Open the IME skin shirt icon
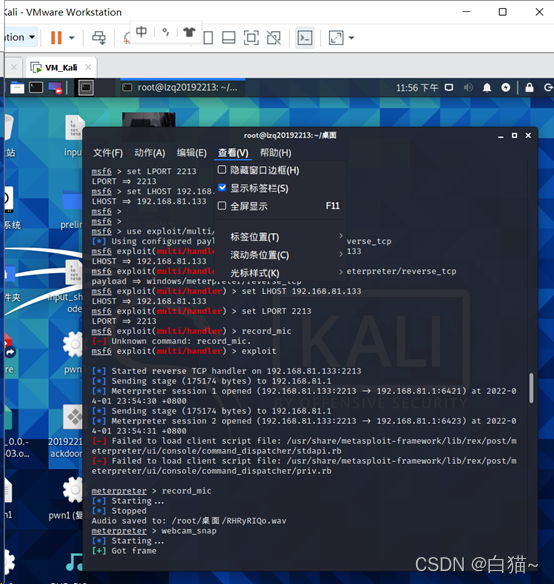The image size is (554, 584). [189, 32]
